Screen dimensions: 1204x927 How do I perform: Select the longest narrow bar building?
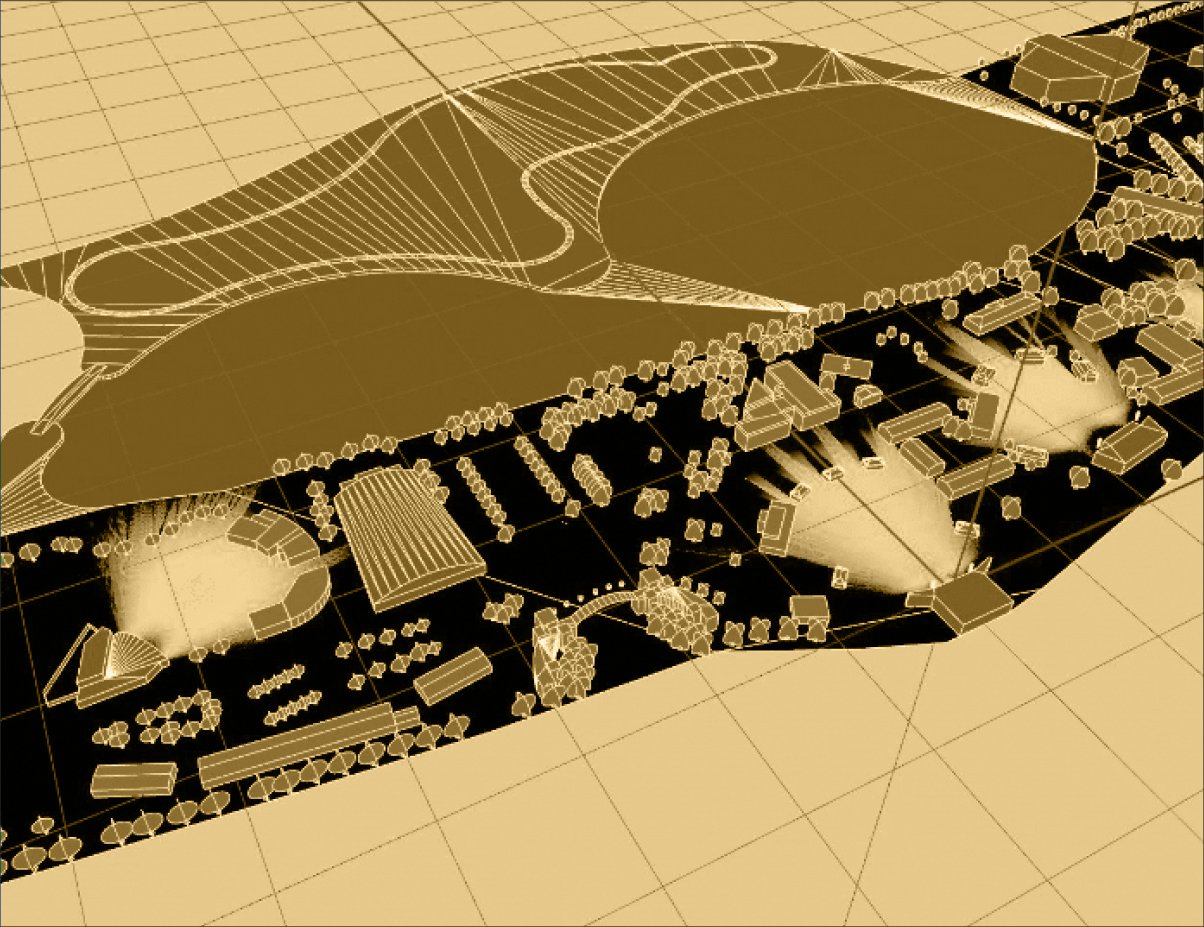click(x=309, y=744)
